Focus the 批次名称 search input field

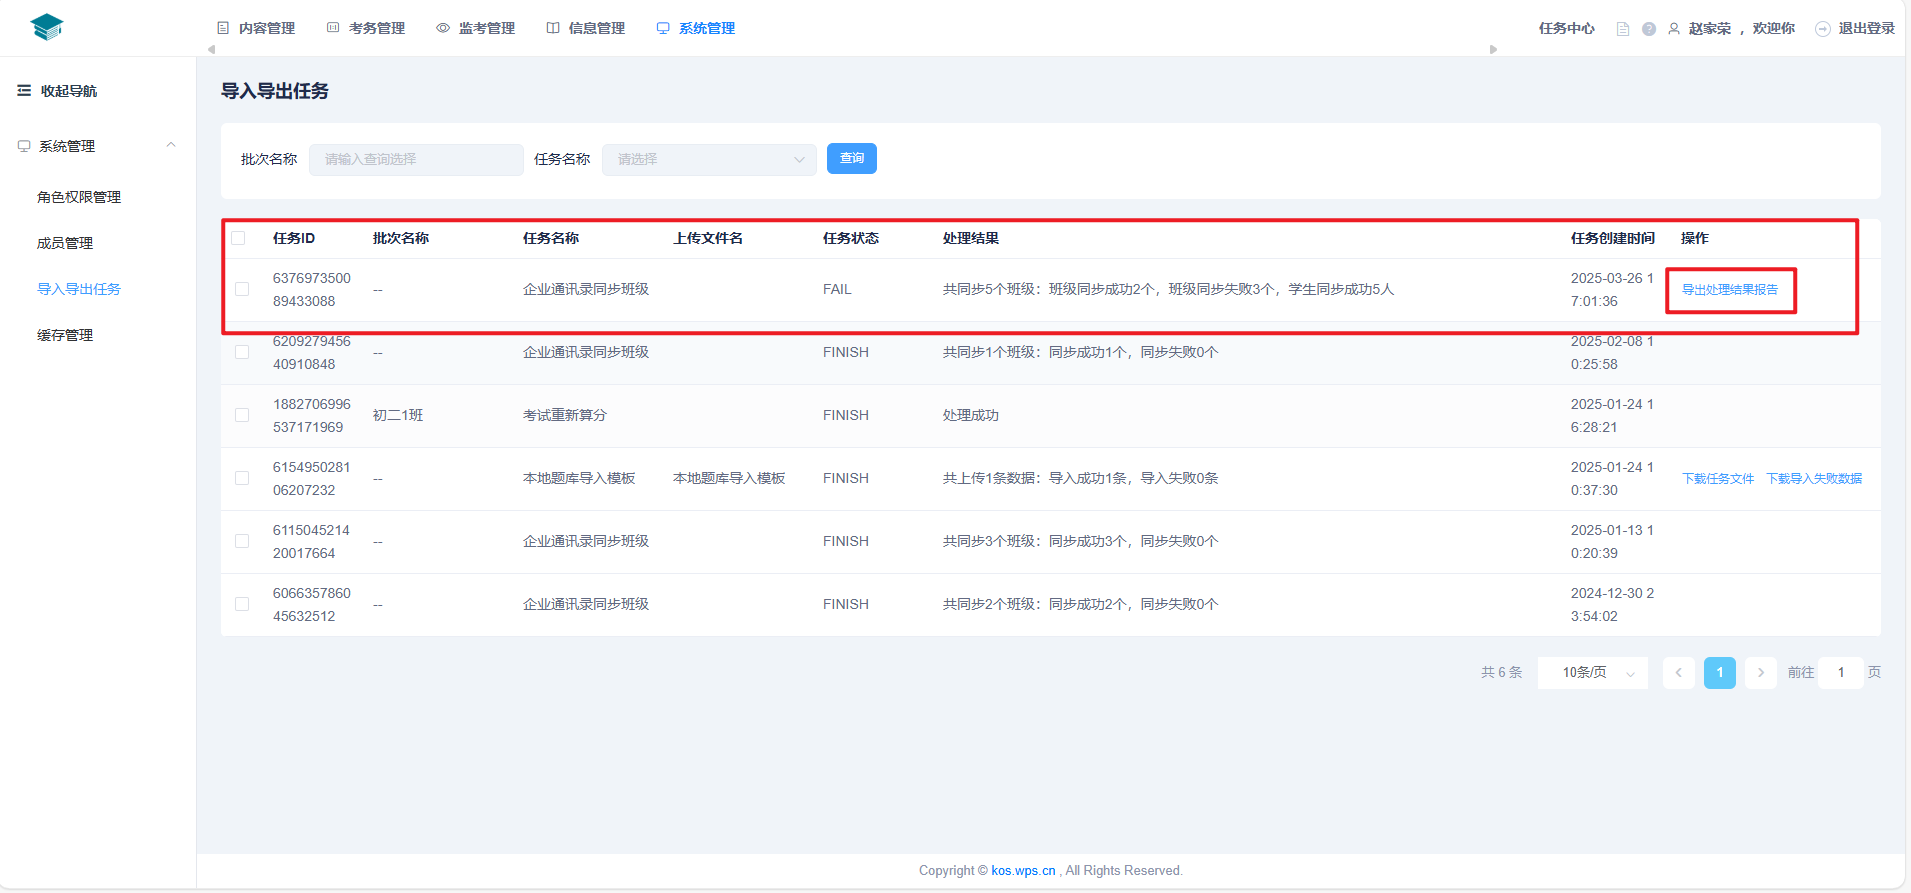point(416,159)
